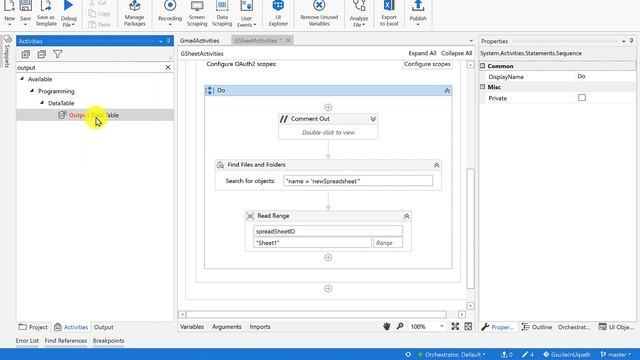The image size is (640, 360).
Task: Click Expand All in designer
Action: 422,53
